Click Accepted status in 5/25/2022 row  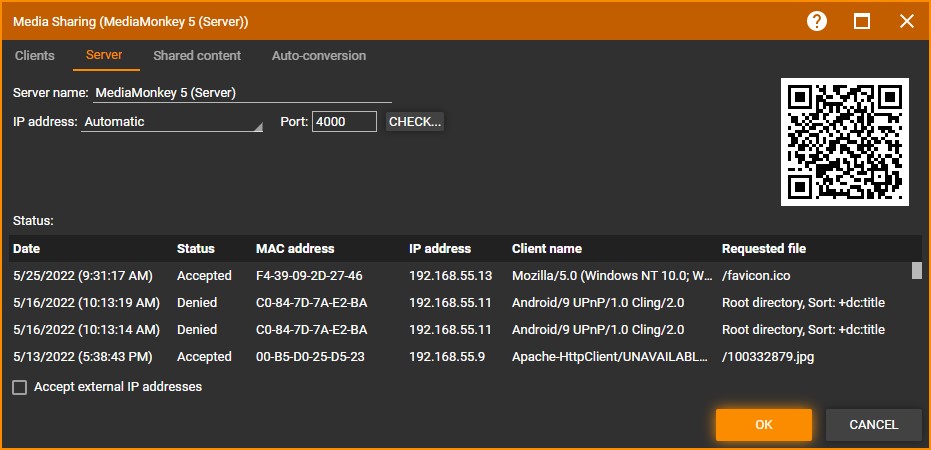coord(204,276)
